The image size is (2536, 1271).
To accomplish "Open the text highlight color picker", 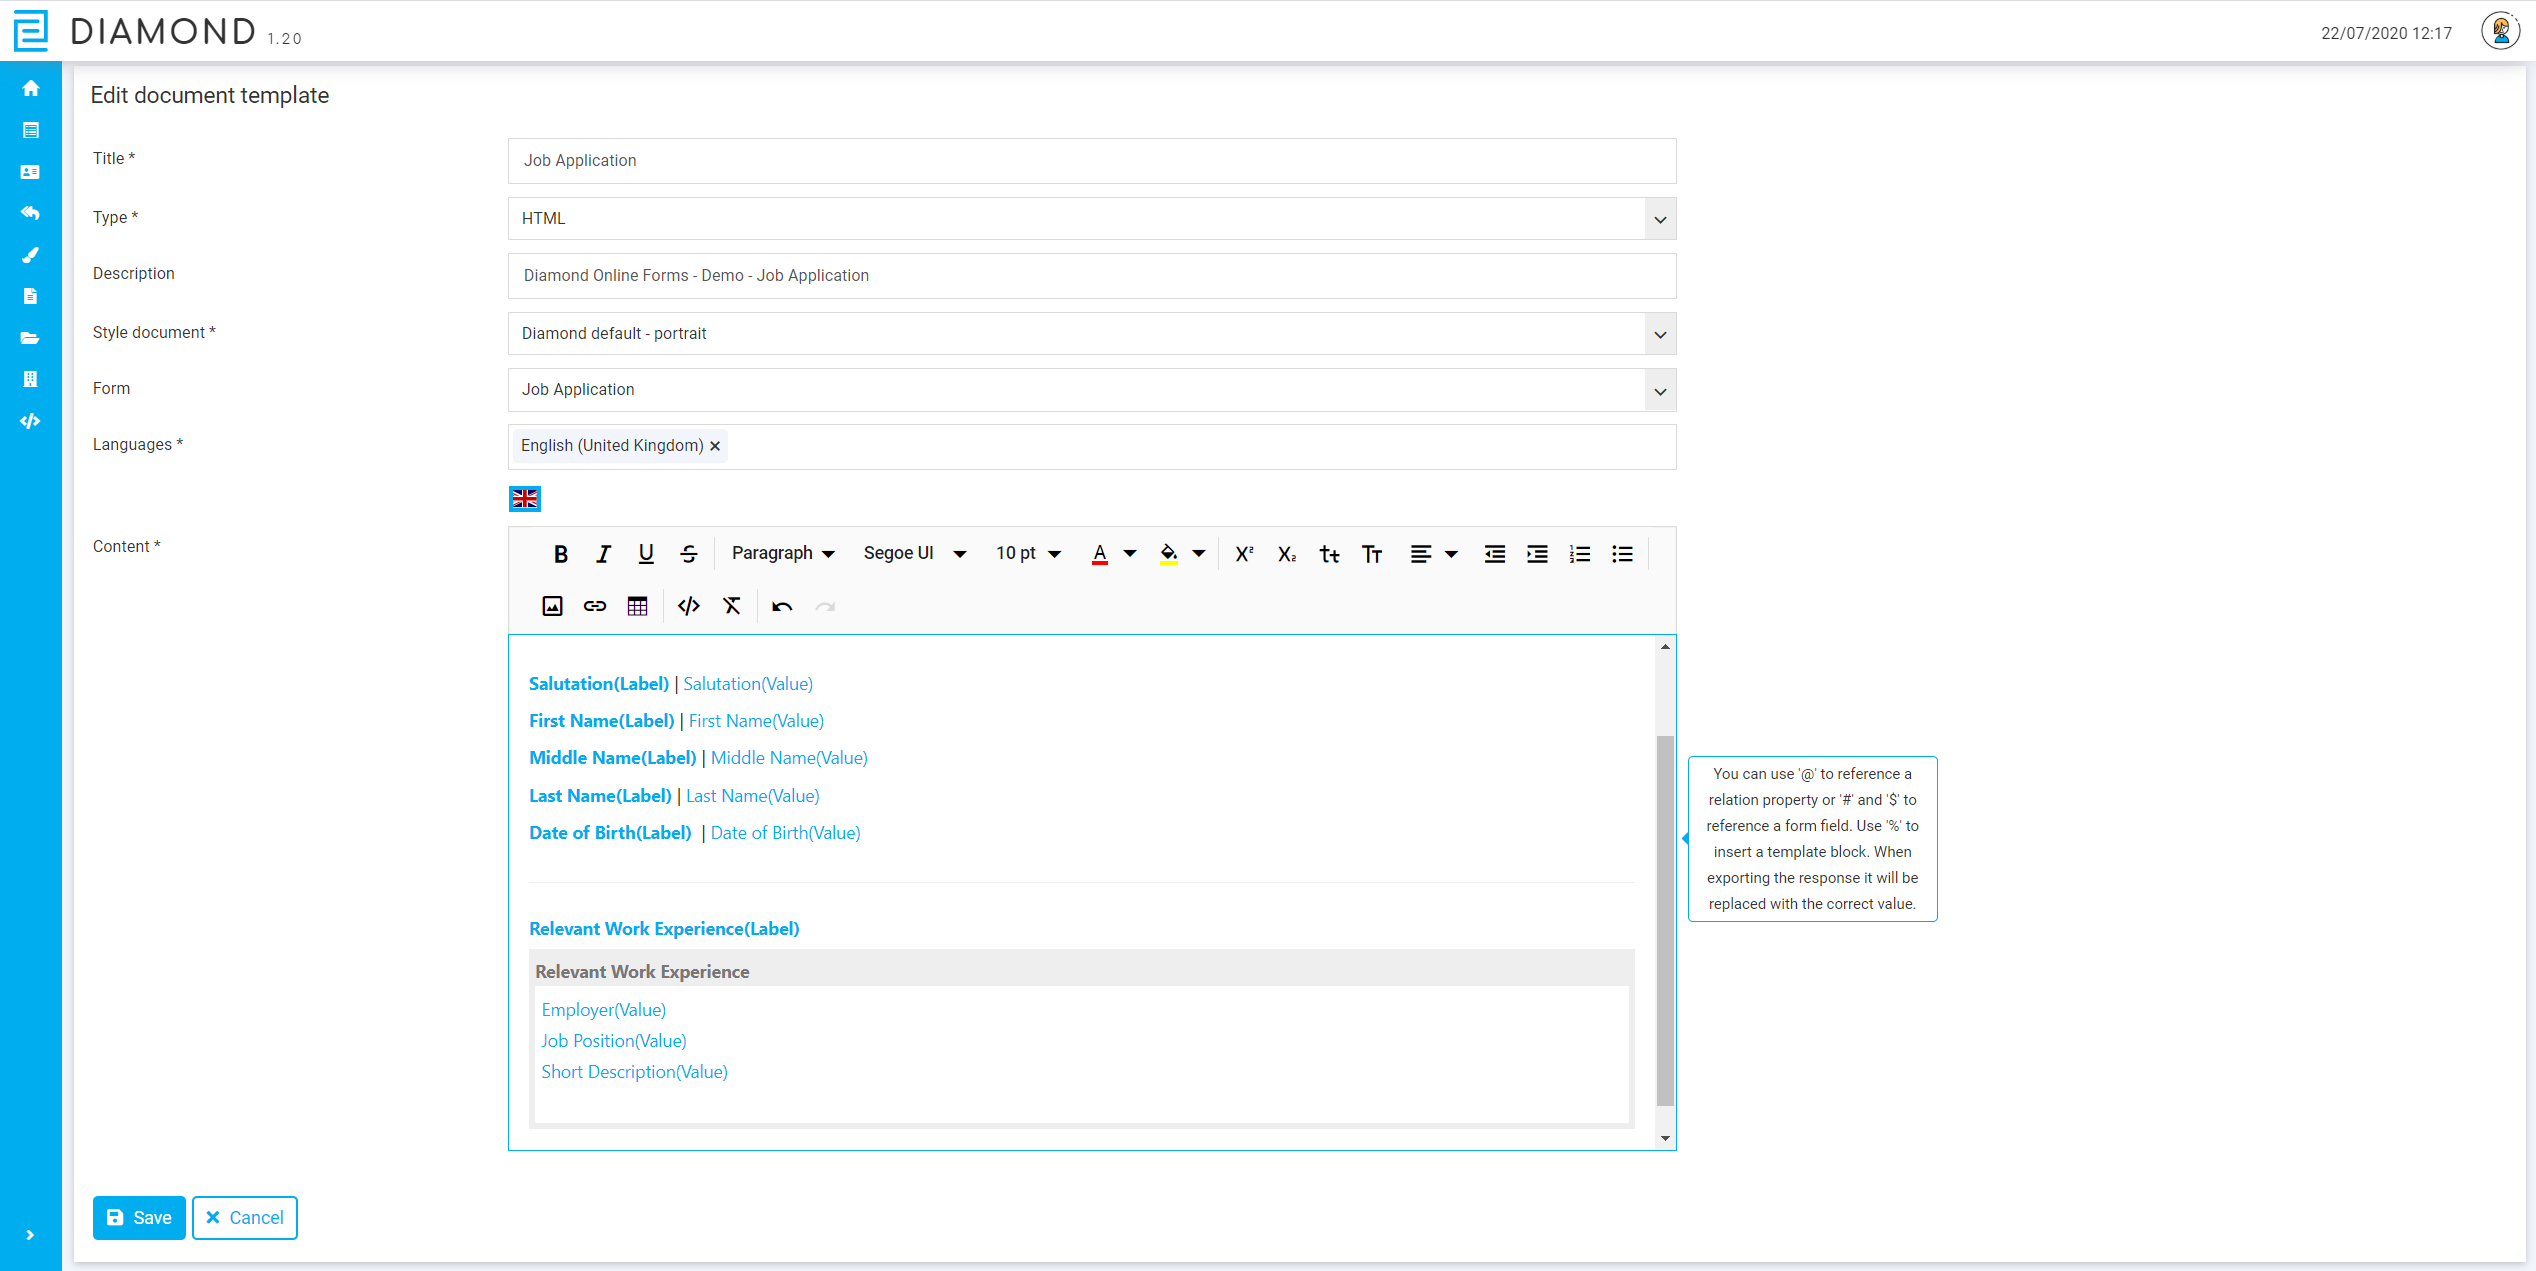I will point(1182,553).
